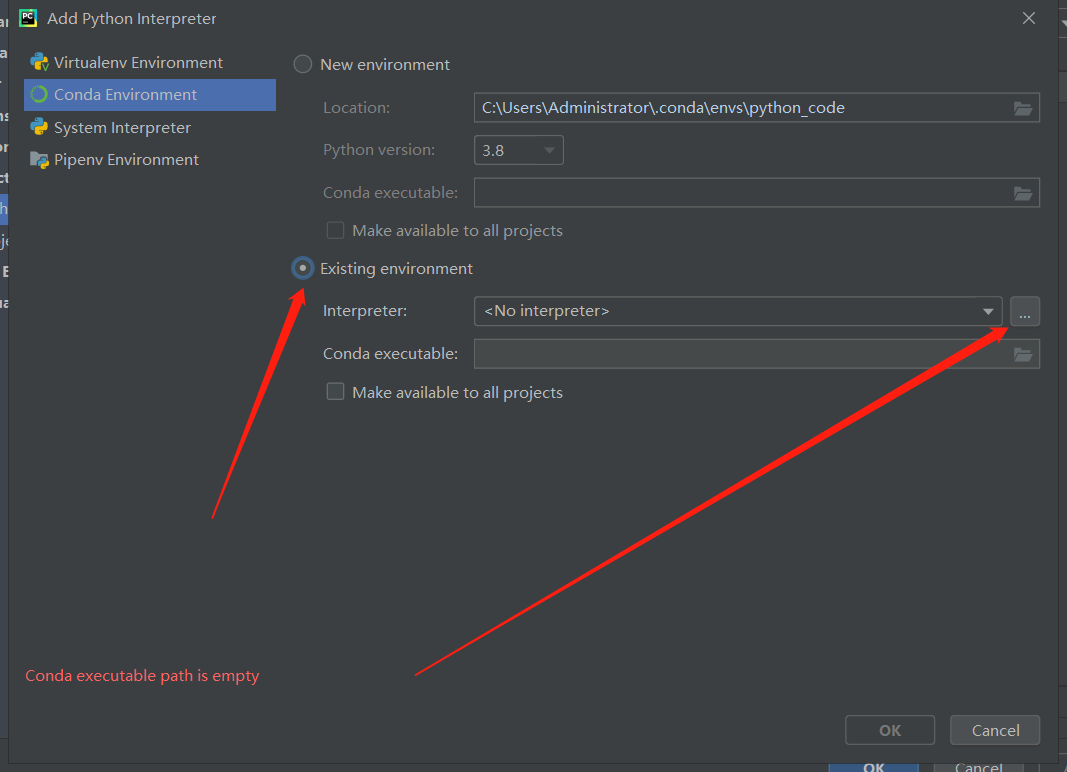The image size is (1067, 772).
Task: Click the PyCharm logo in title bar
Action: [28, 18]
